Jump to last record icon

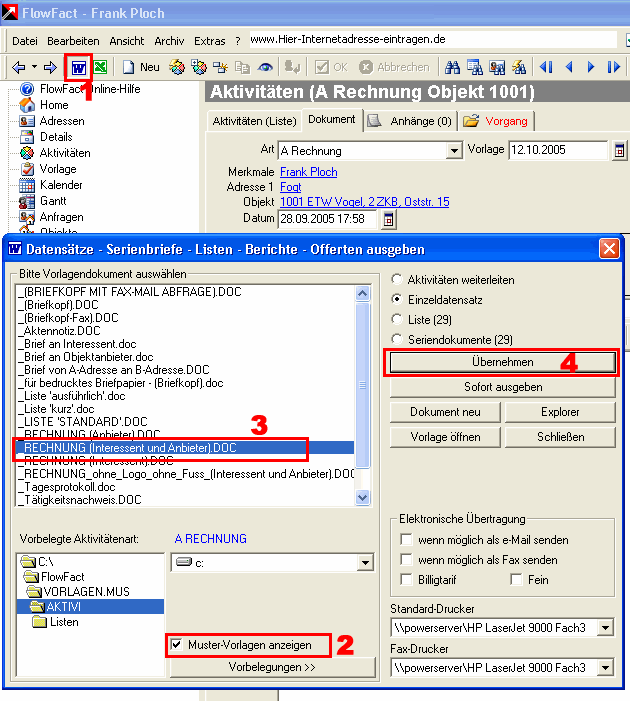click(x=613, y=68)
